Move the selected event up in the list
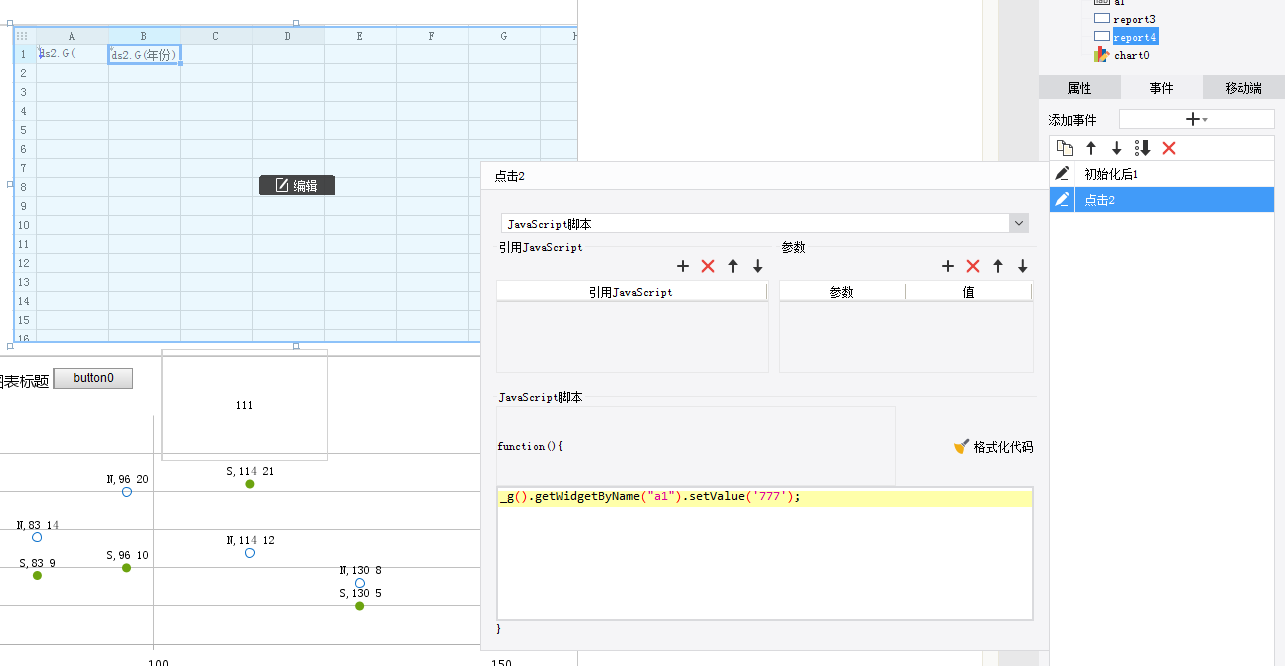The height and width of the screenshot is (666, 1285). coord(1091,148)
